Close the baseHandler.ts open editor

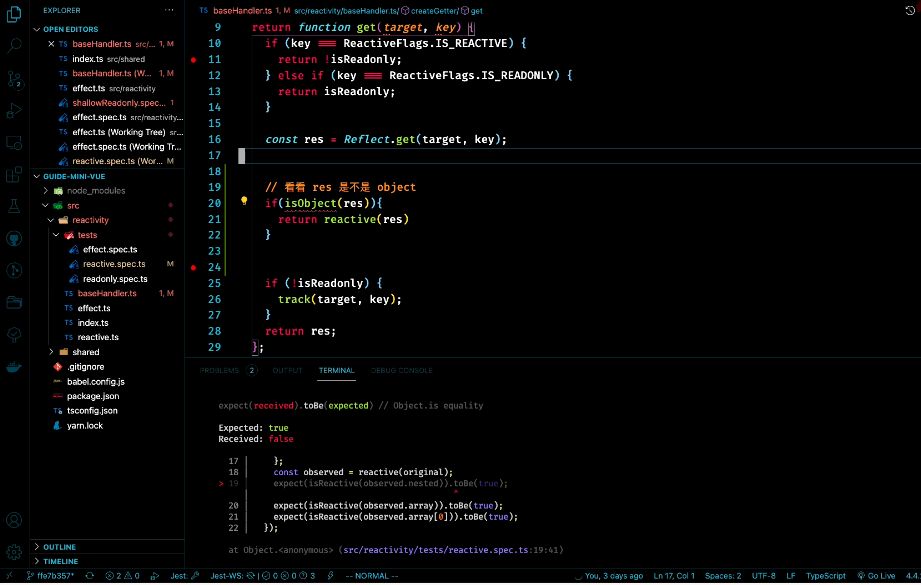coord(51,45)
